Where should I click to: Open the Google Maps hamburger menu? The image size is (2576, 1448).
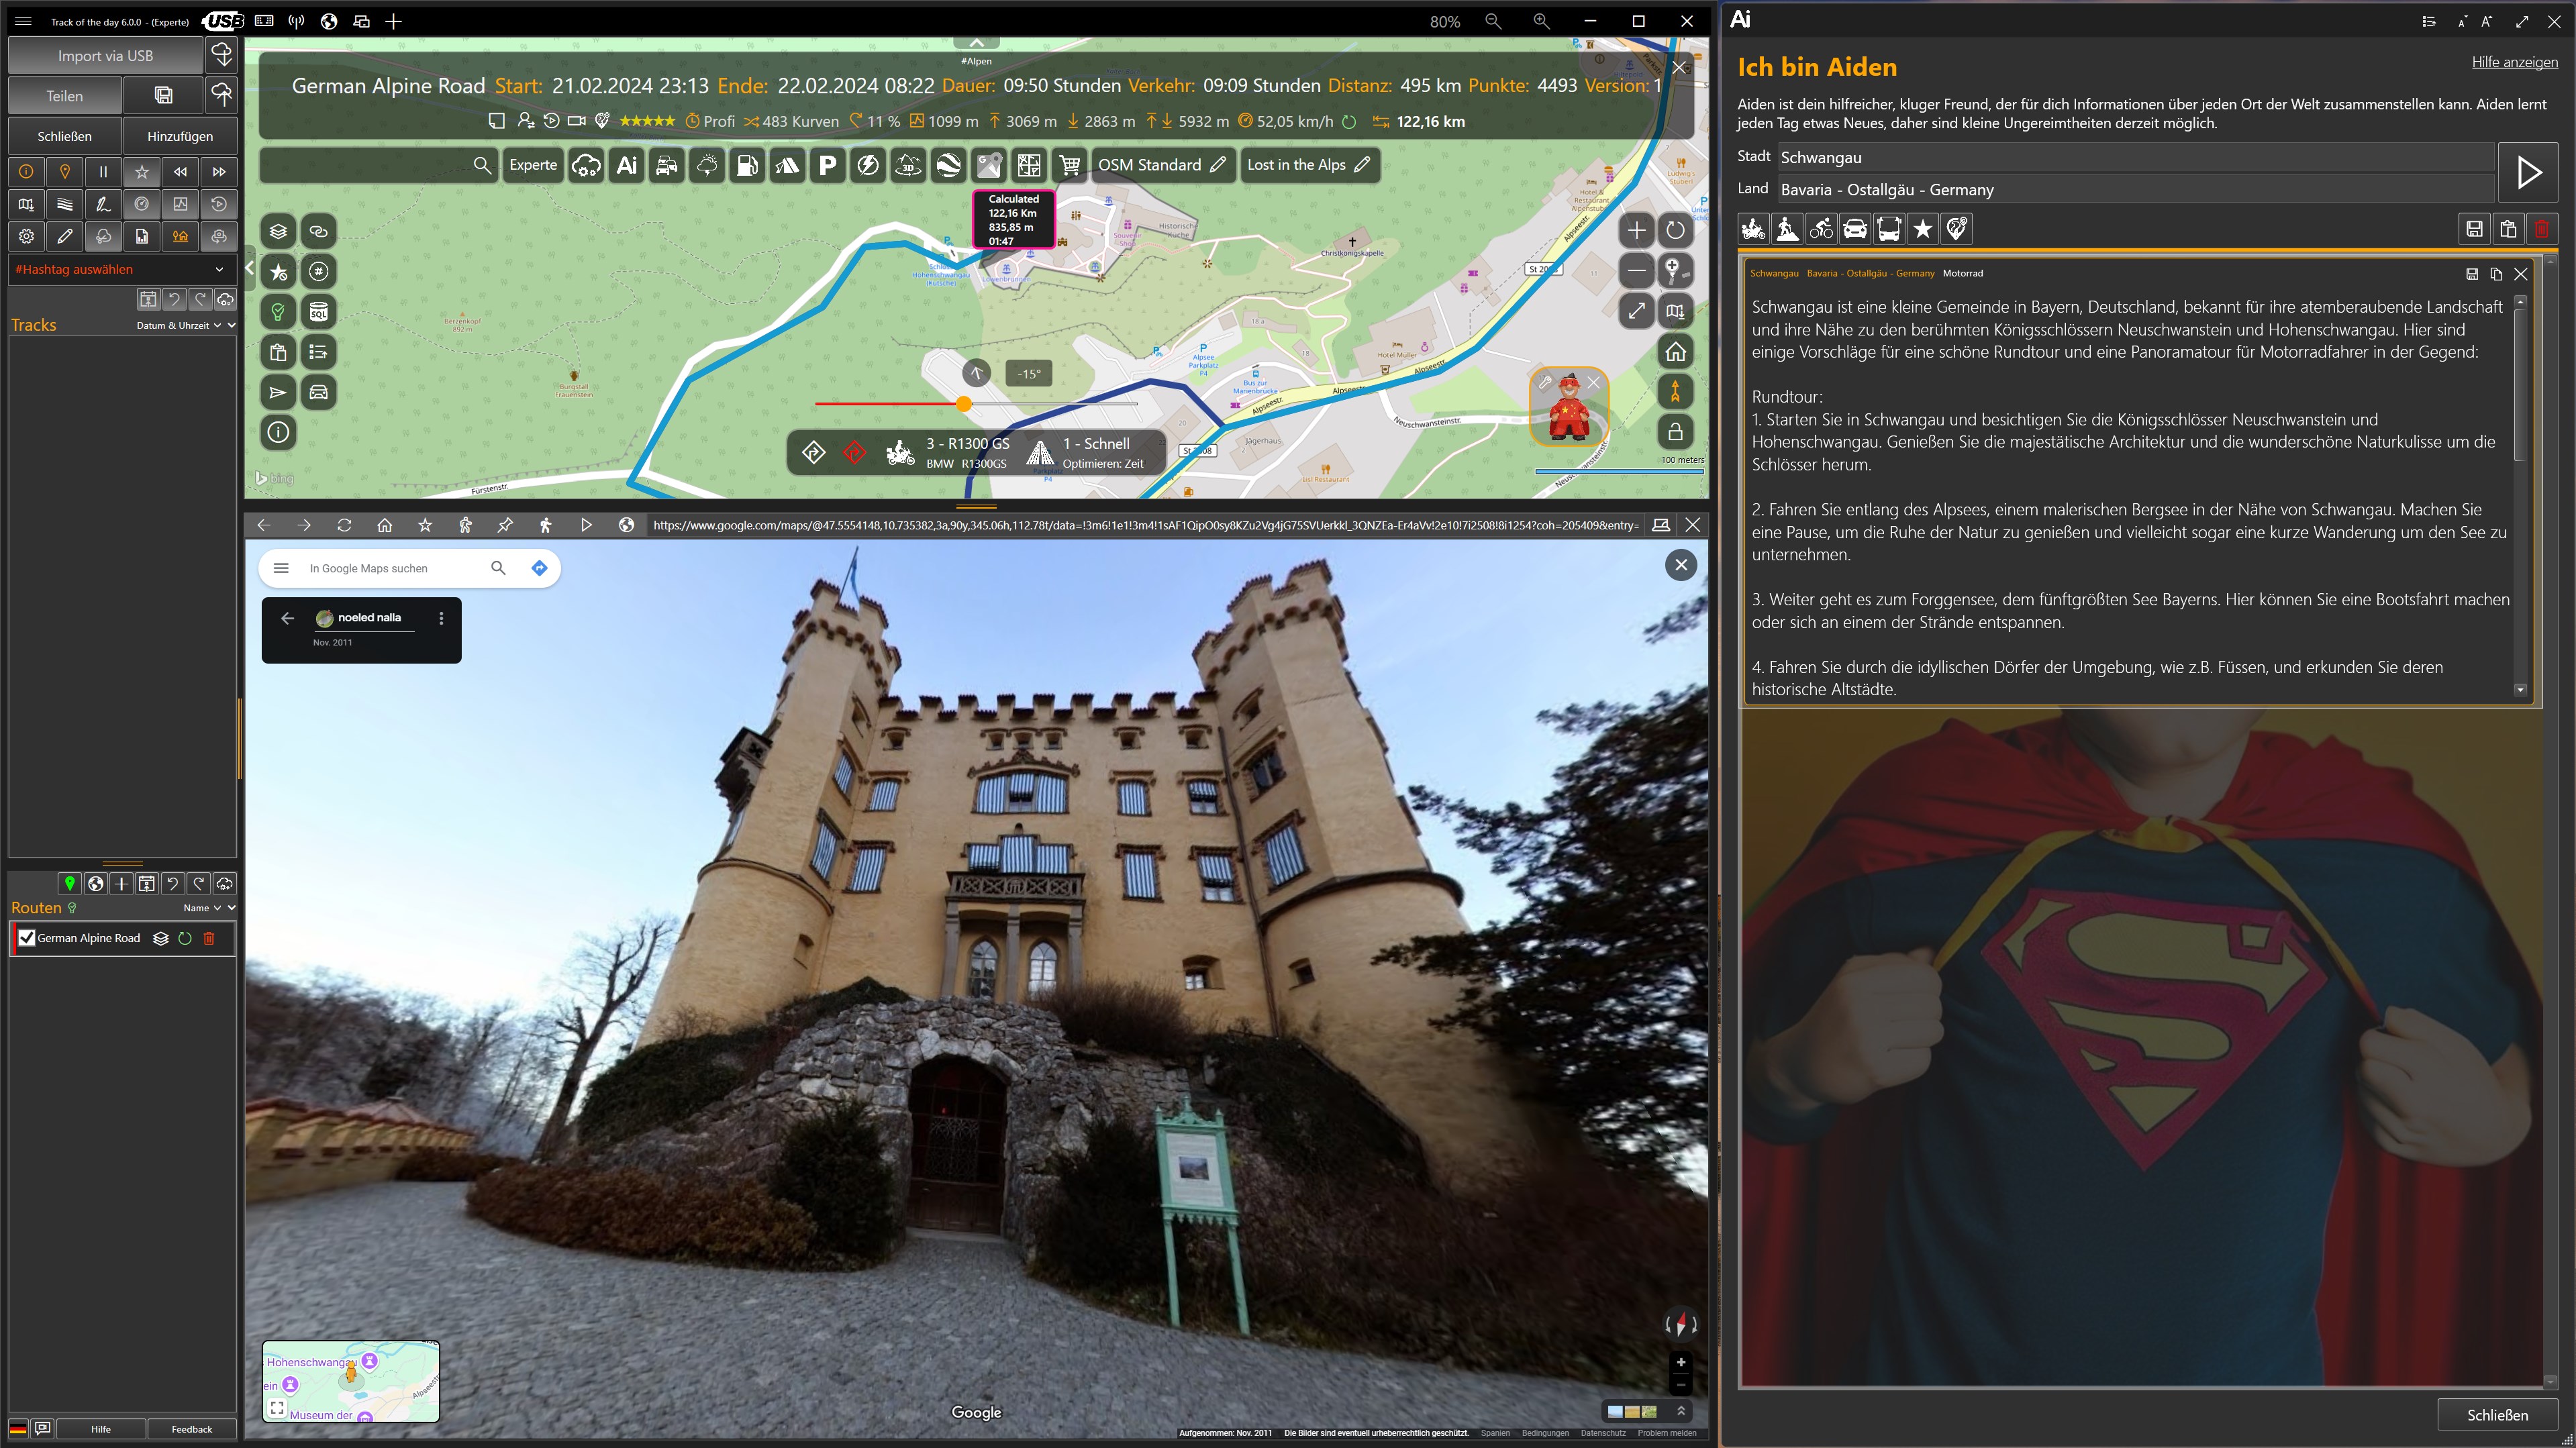click(281, 568)
